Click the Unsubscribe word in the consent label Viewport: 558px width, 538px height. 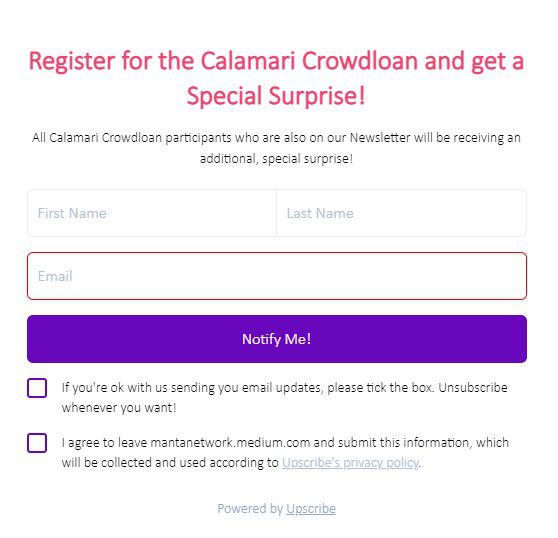point(473,388)
